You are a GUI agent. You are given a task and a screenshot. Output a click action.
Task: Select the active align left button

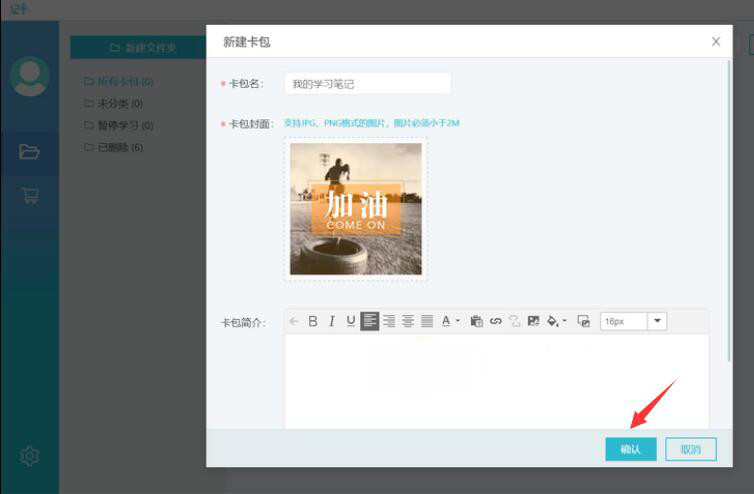click(370, 321)
